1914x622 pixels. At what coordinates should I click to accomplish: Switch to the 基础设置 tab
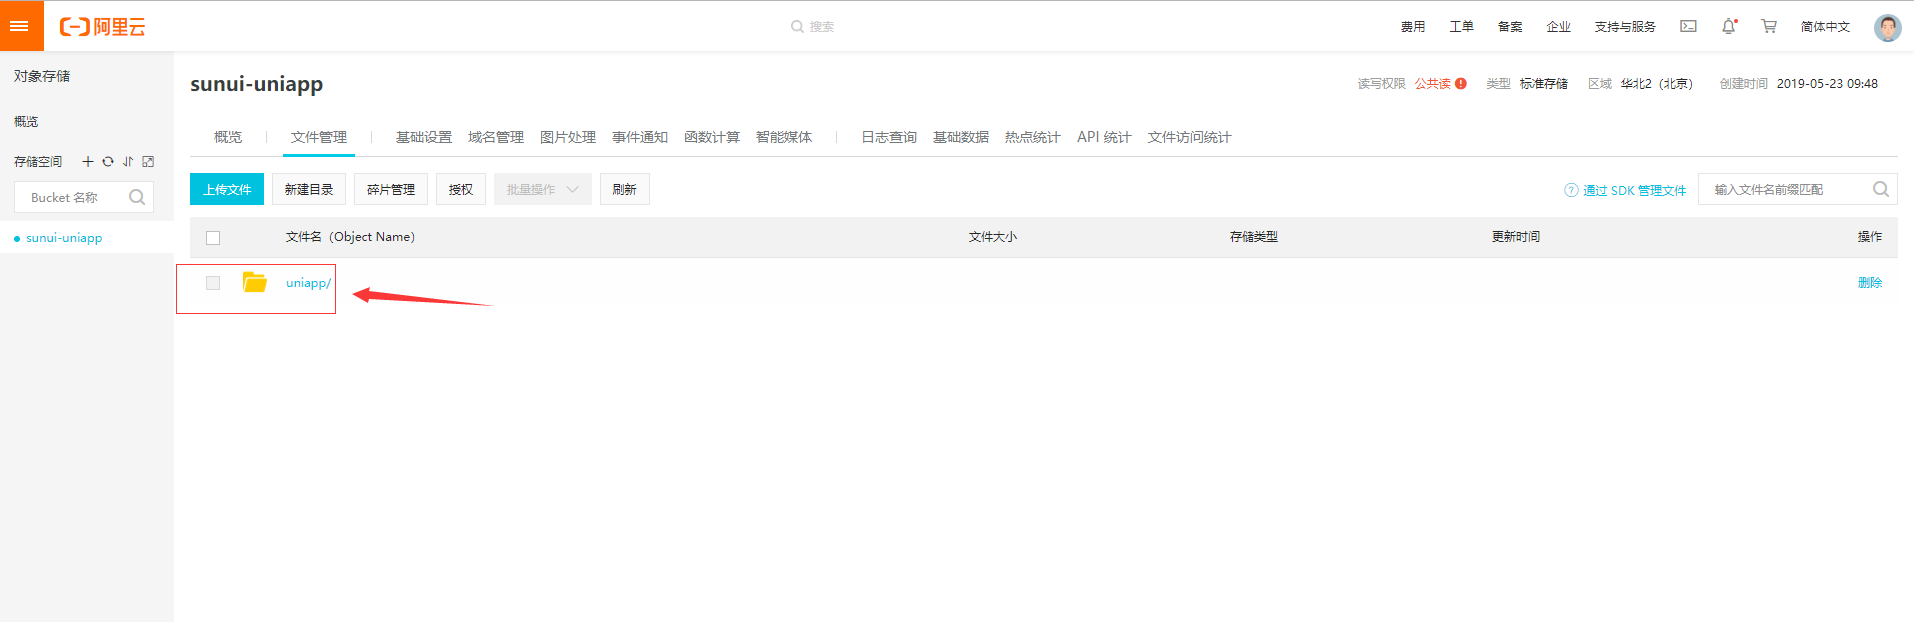(x=424, y=137)
